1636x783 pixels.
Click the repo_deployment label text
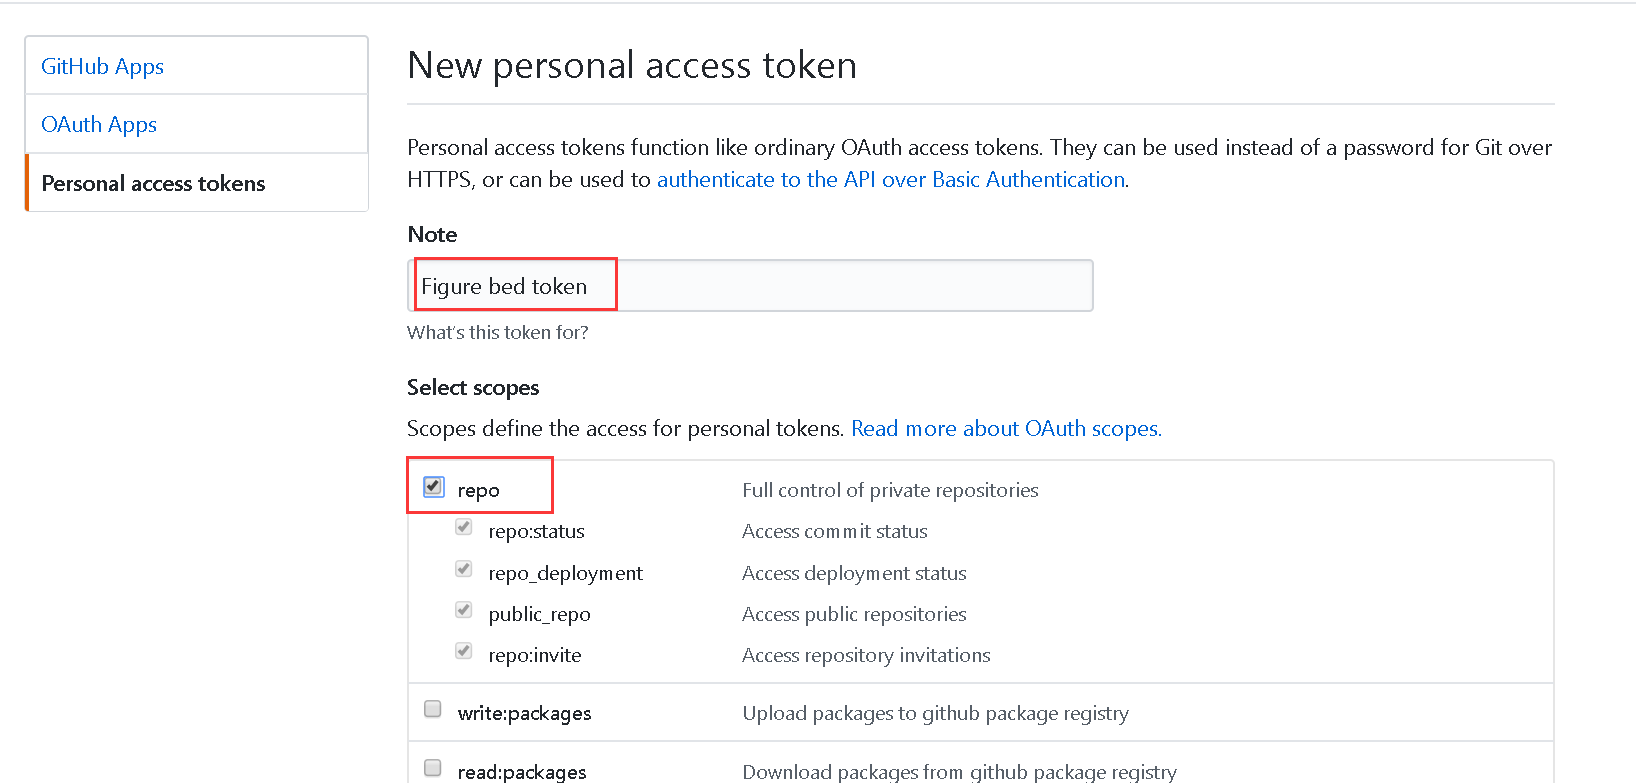pos(565,573)
